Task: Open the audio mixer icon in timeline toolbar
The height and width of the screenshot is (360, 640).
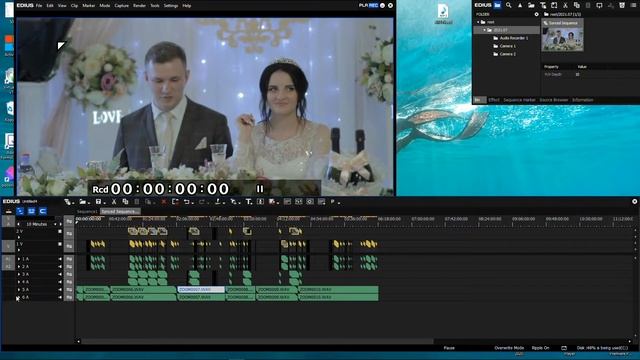Action: tap(287, 202)
